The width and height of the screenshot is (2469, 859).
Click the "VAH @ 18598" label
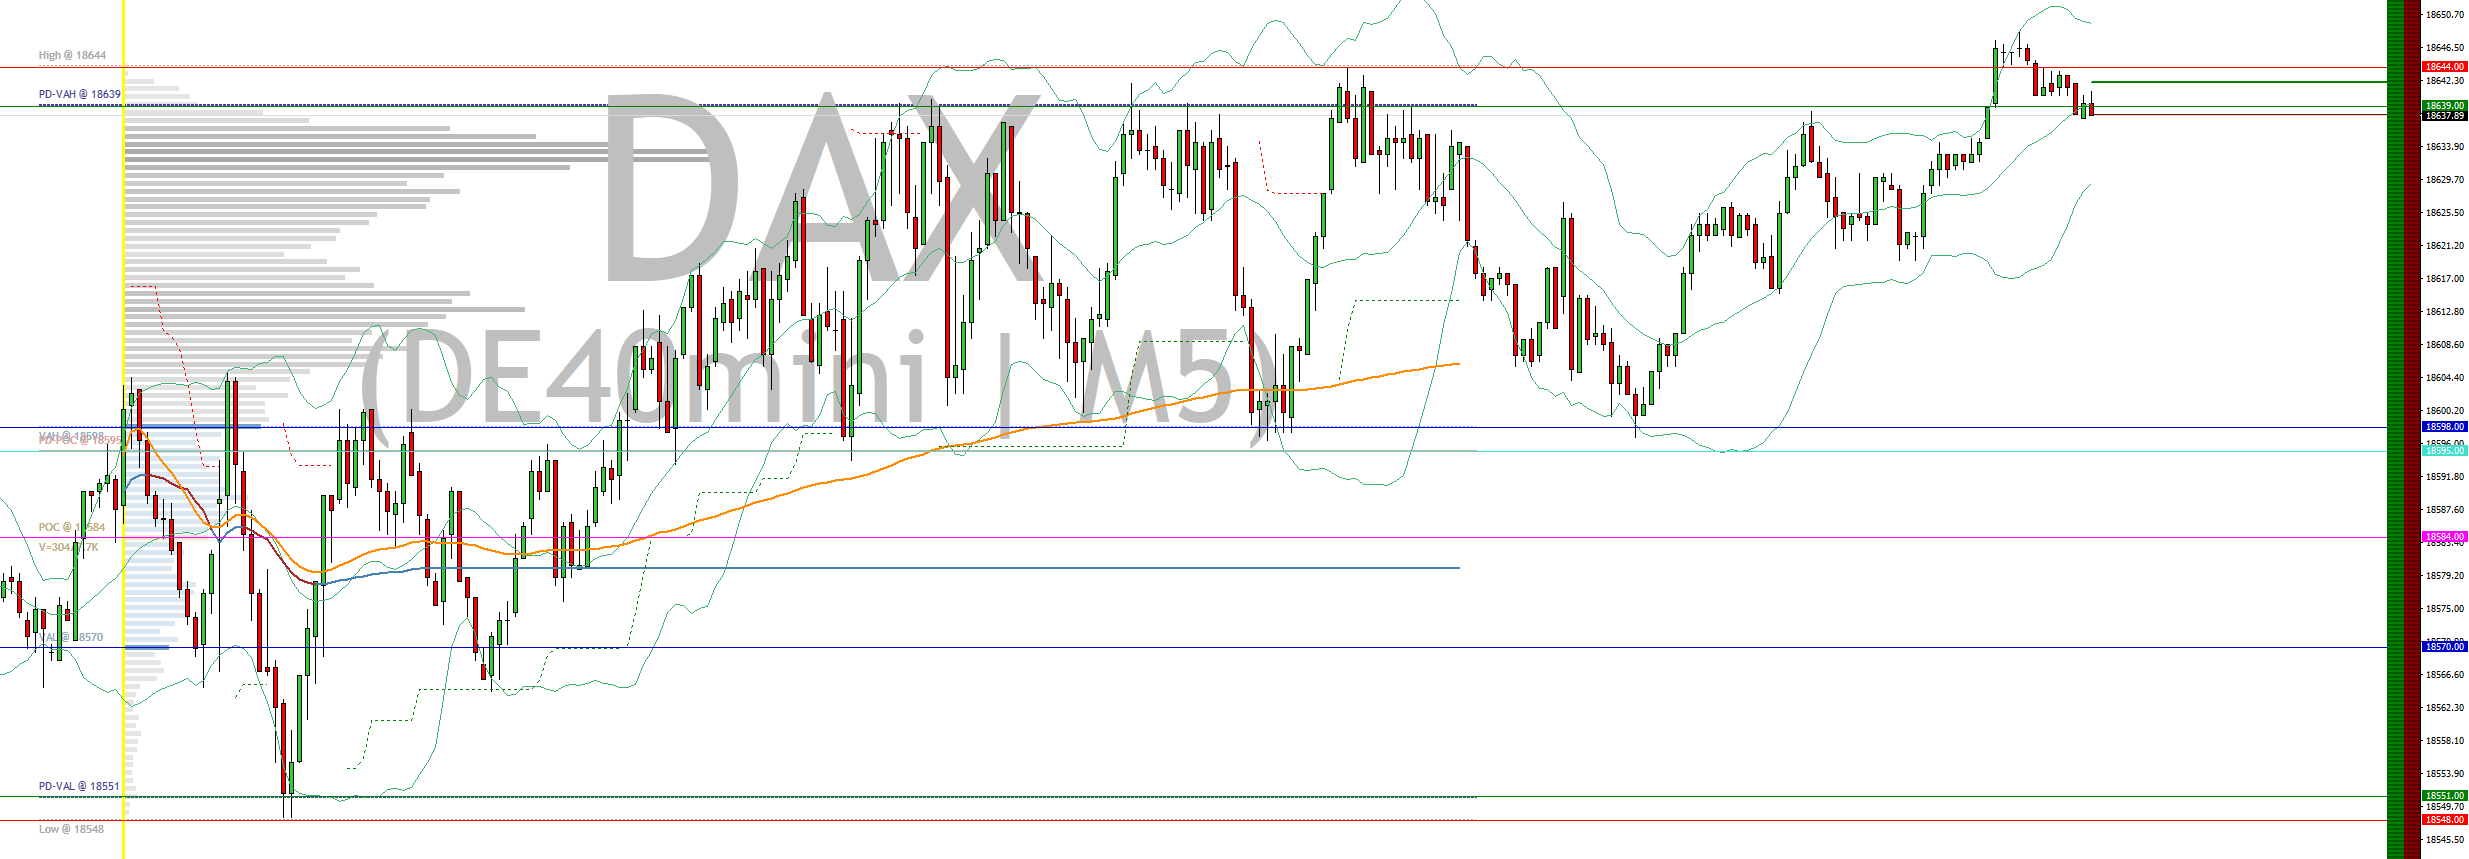[71, 436]
